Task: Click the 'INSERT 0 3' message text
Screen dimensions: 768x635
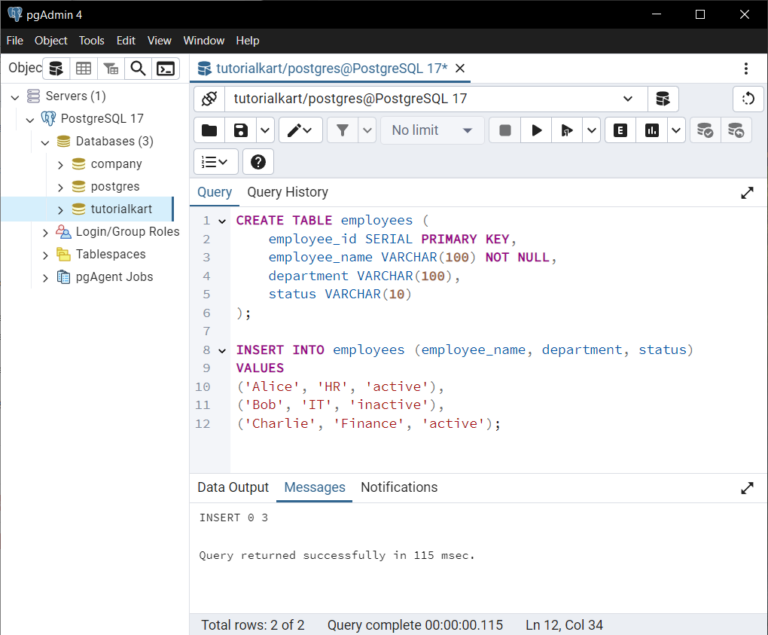Action: 234,518
